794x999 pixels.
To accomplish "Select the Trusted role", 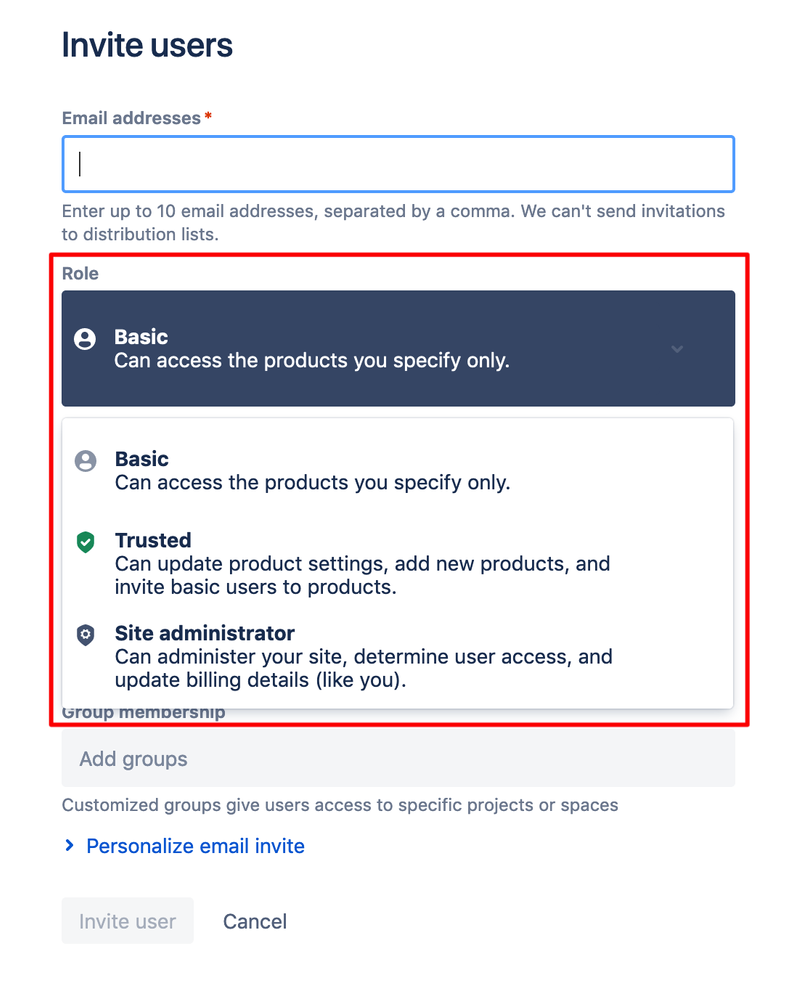I will (x=300, y=563).
